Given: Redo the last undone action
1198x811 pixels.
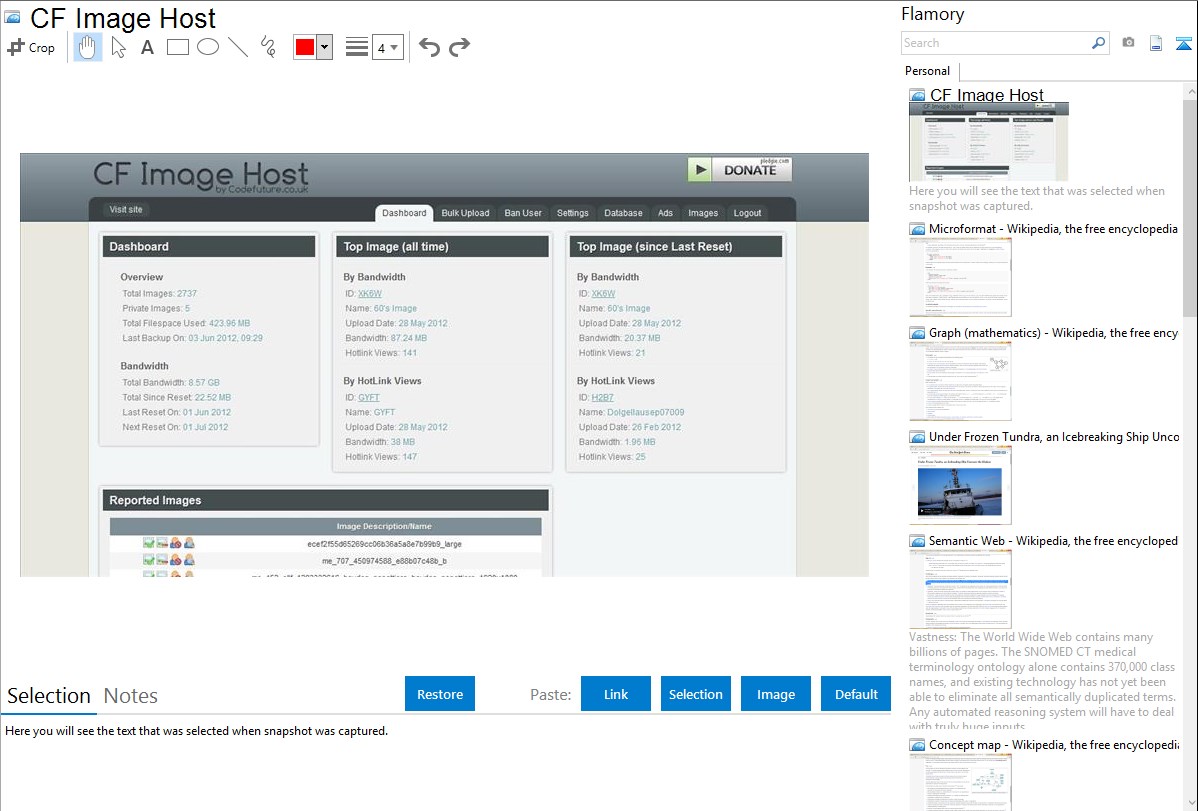Looking at the screenshot, I should (459, 47).
